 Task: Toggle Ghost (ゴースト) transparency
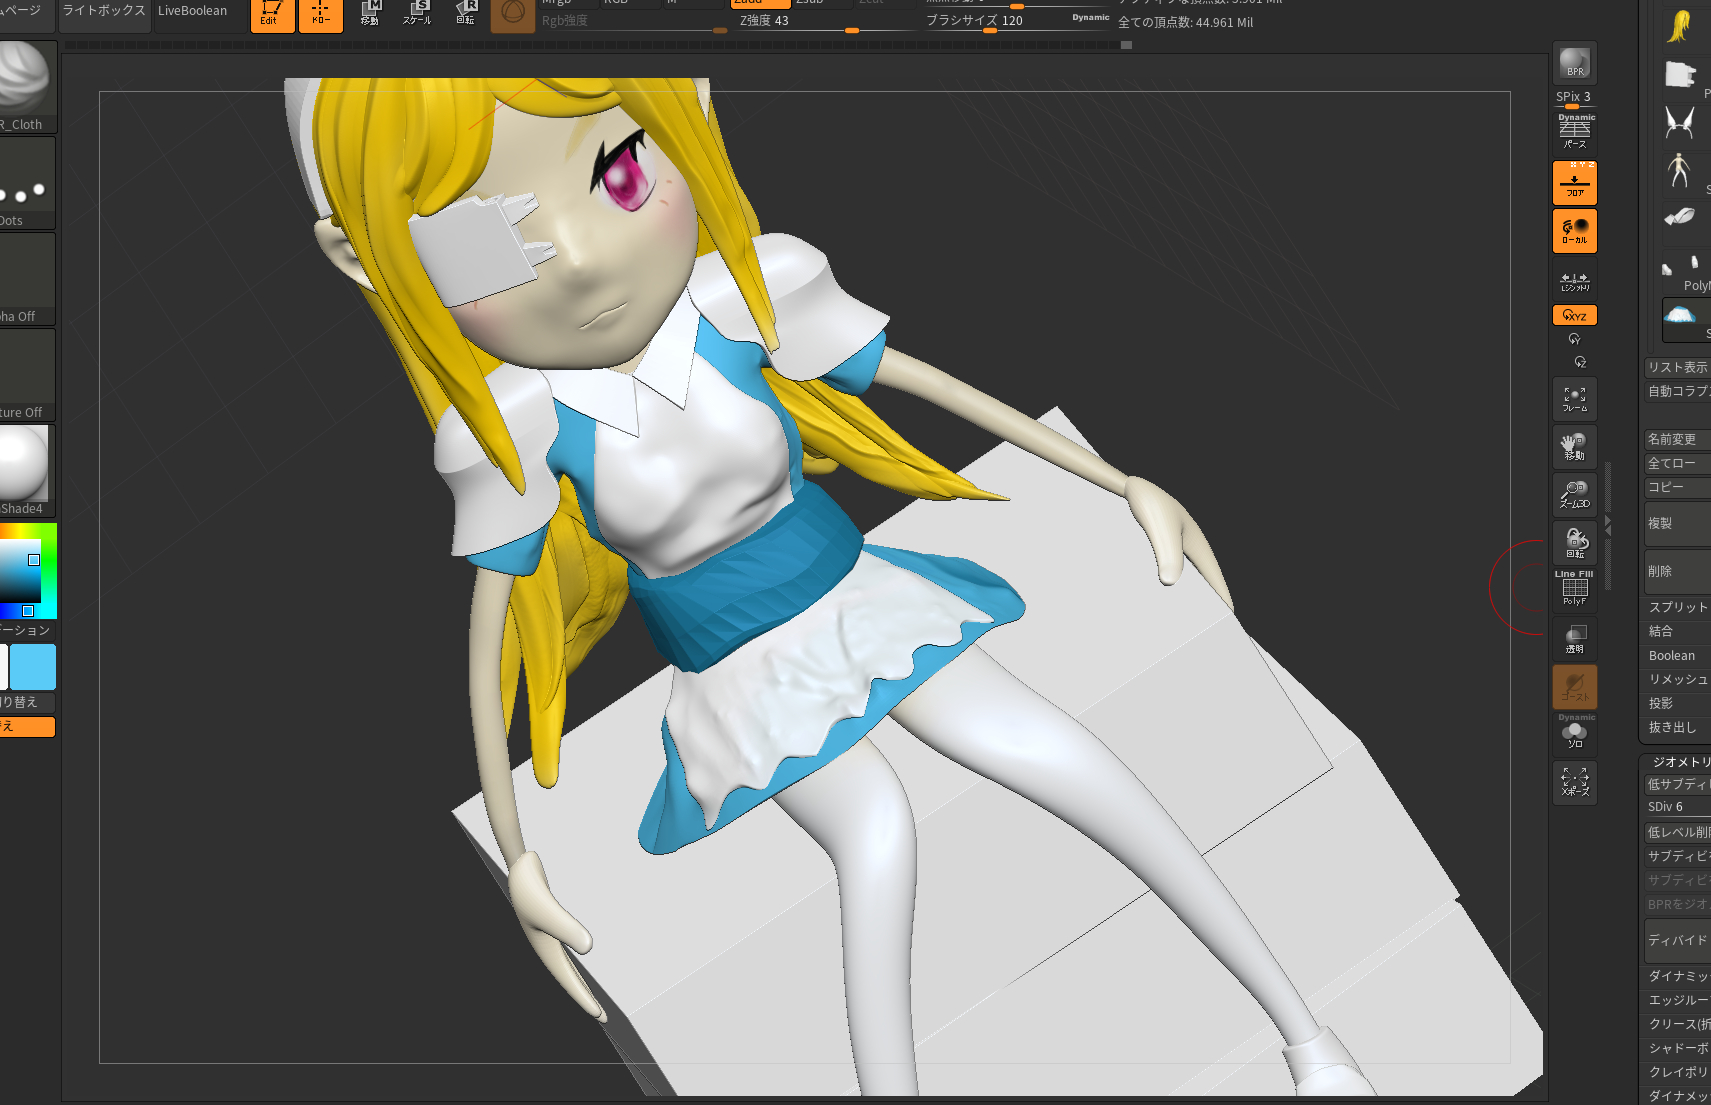click(1575, 687)
